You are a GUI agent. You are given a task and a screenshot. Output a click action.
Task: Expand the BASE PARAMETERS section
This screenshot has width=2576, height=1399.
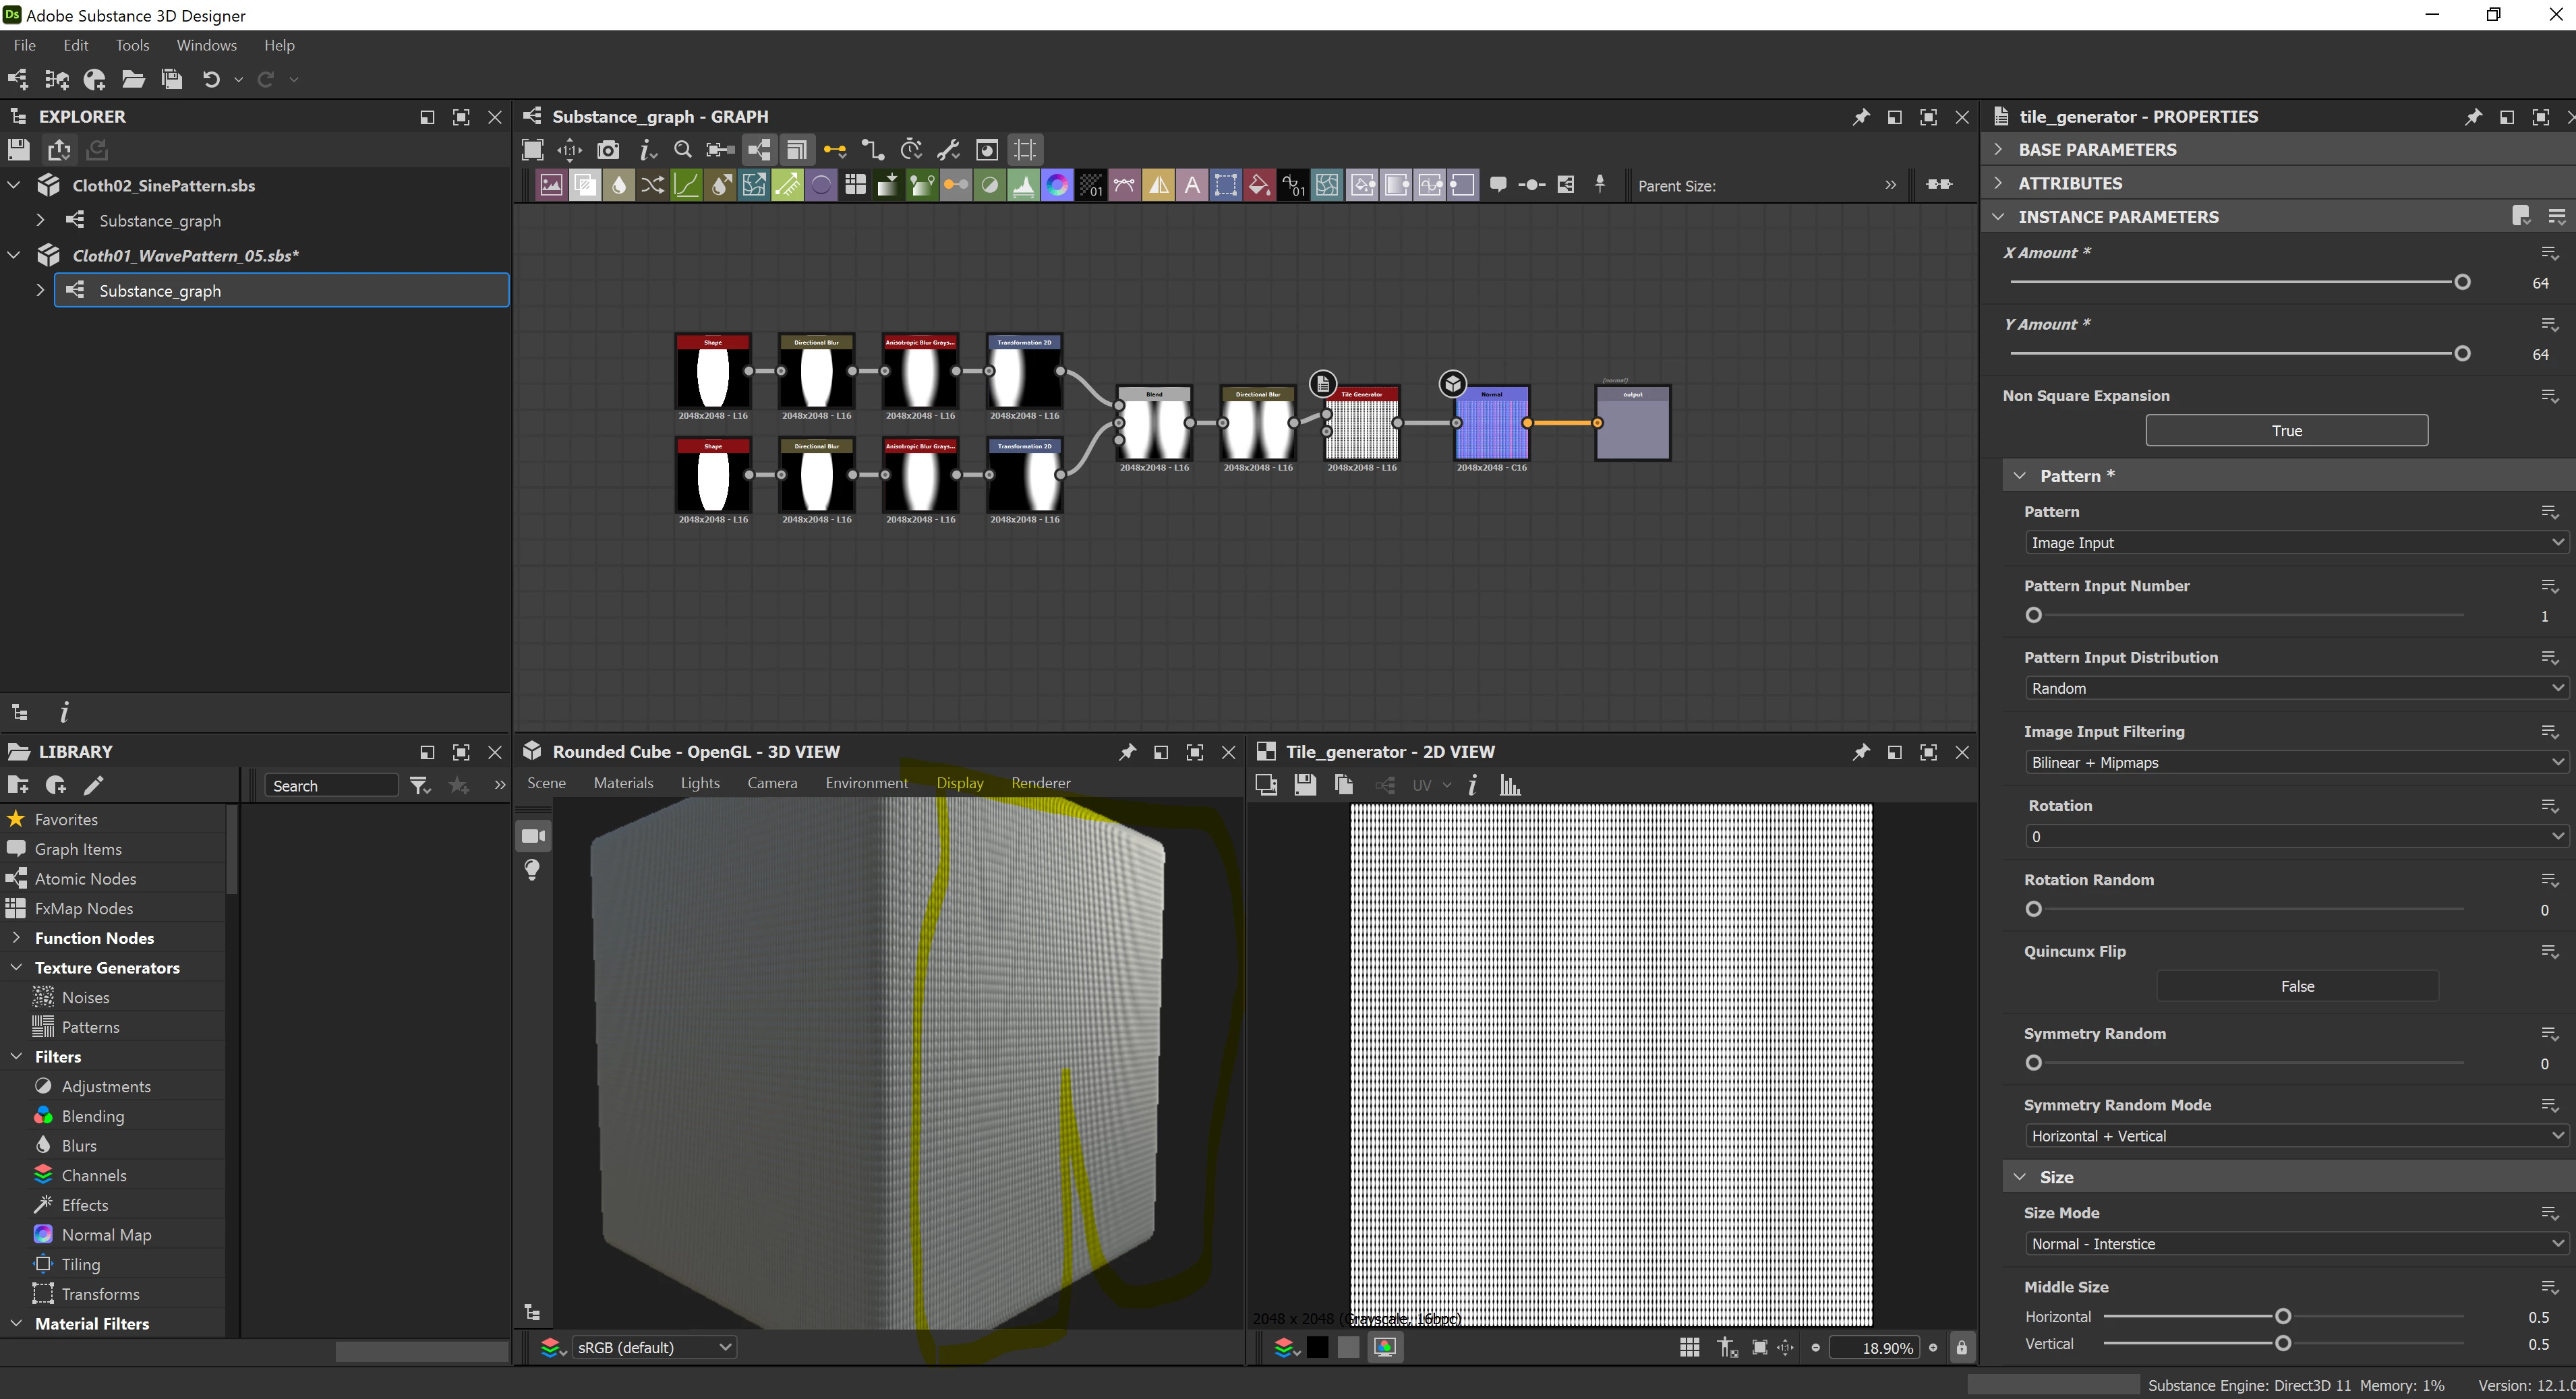(x=2096, y=150)
